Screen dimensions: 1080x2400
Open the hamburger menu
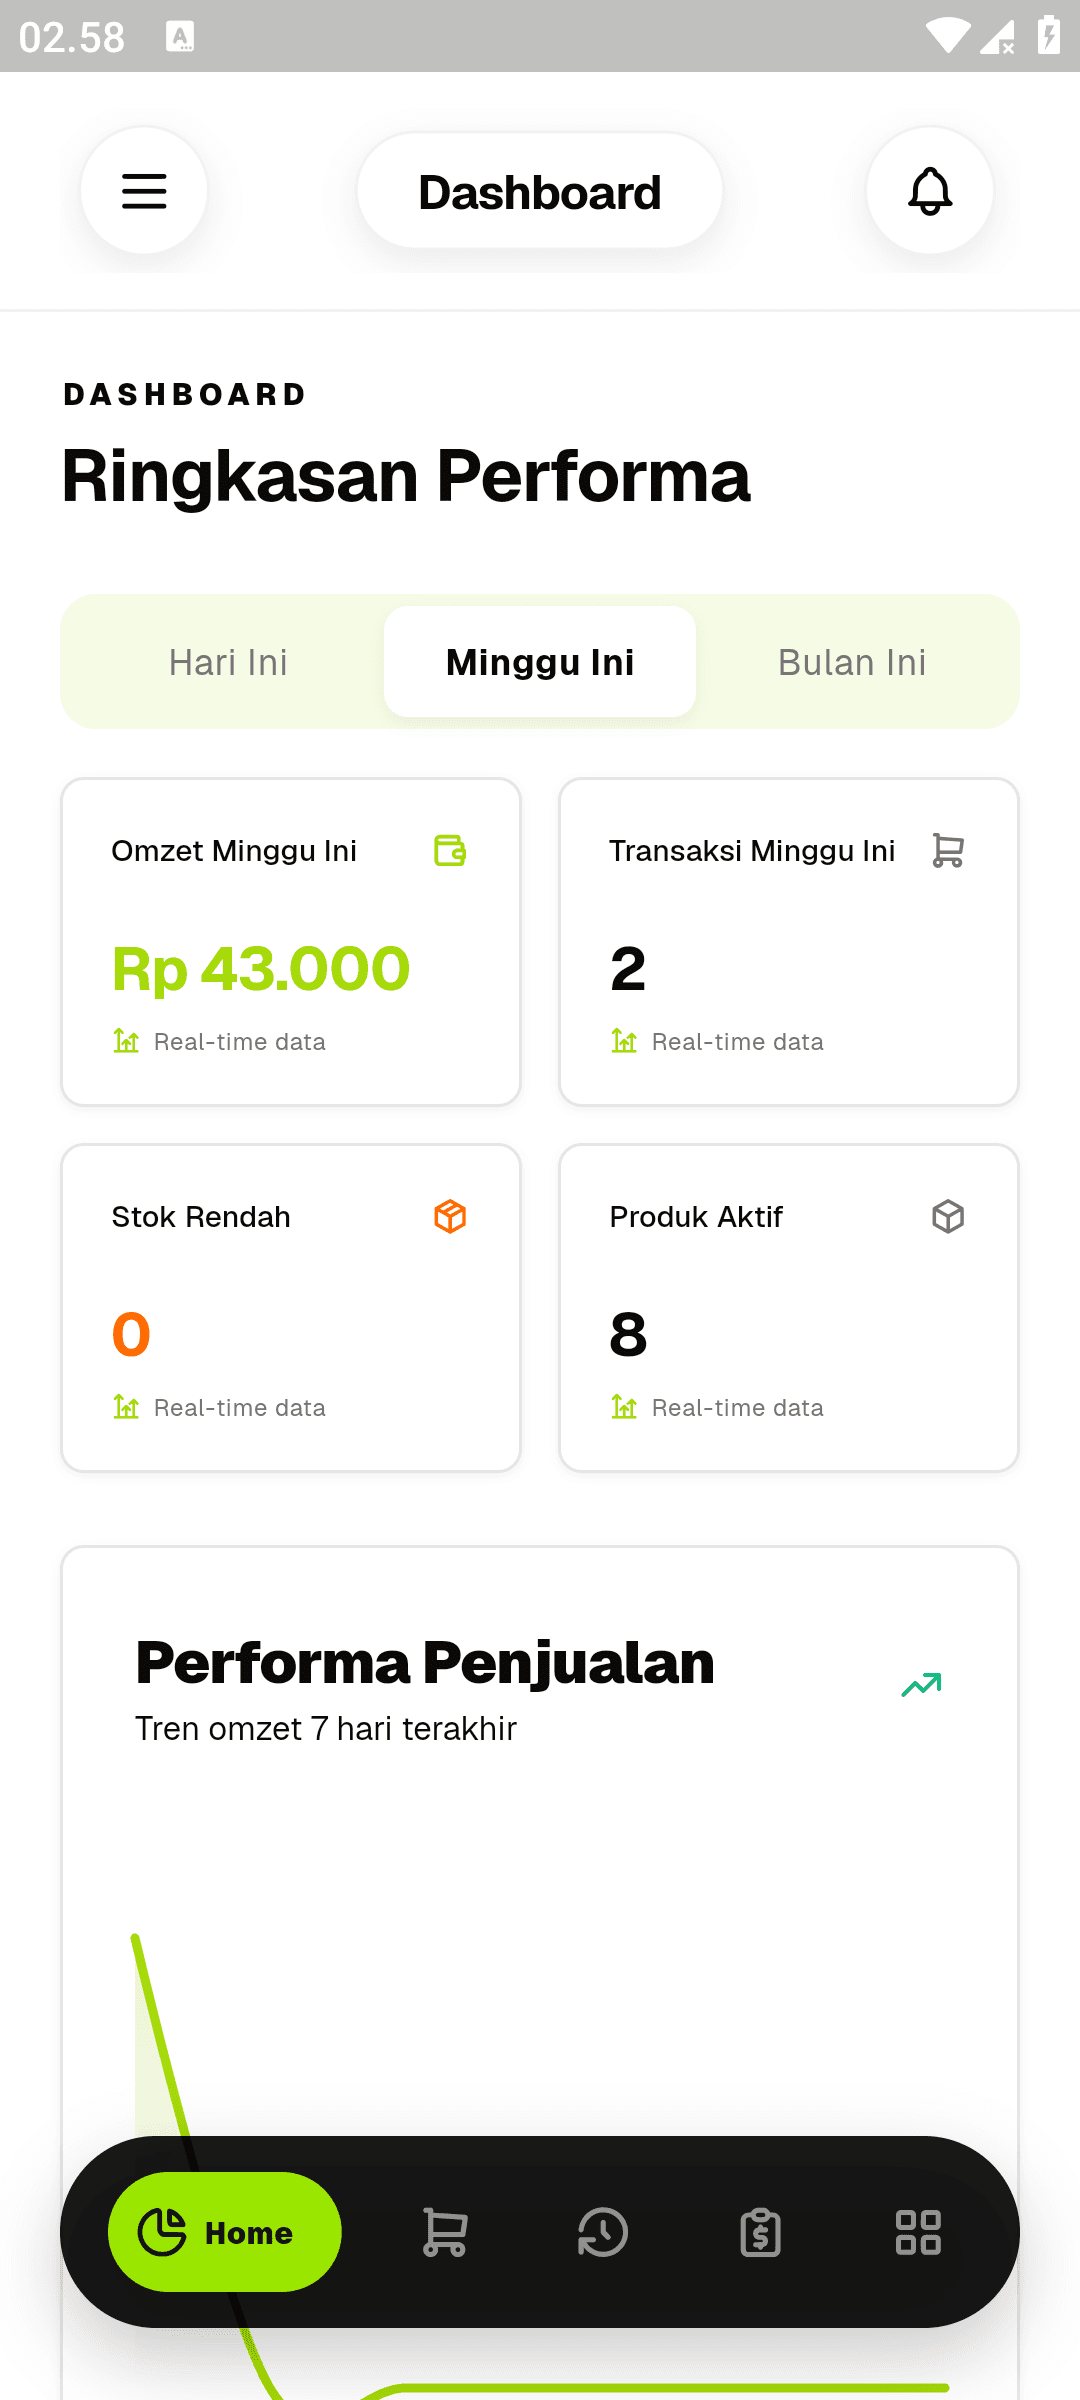click(144, 191)
